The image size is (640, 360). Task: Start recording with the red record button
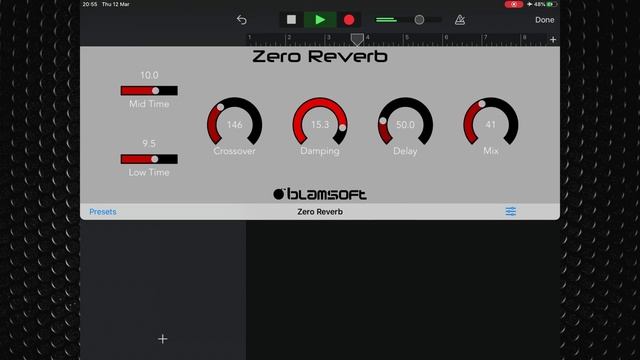[349, 20]
